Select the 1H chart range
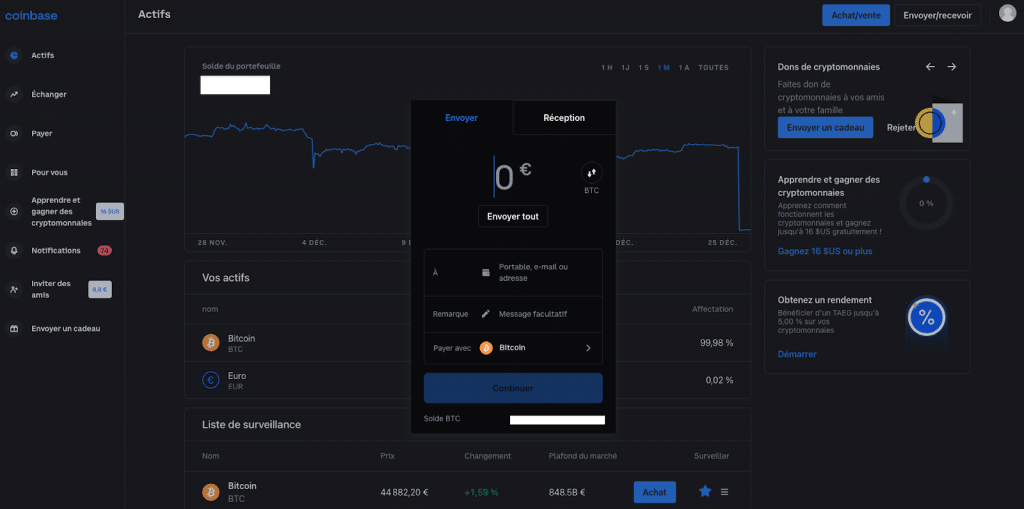This screenshot has width=1024, height=509. [x=607, y=68]
